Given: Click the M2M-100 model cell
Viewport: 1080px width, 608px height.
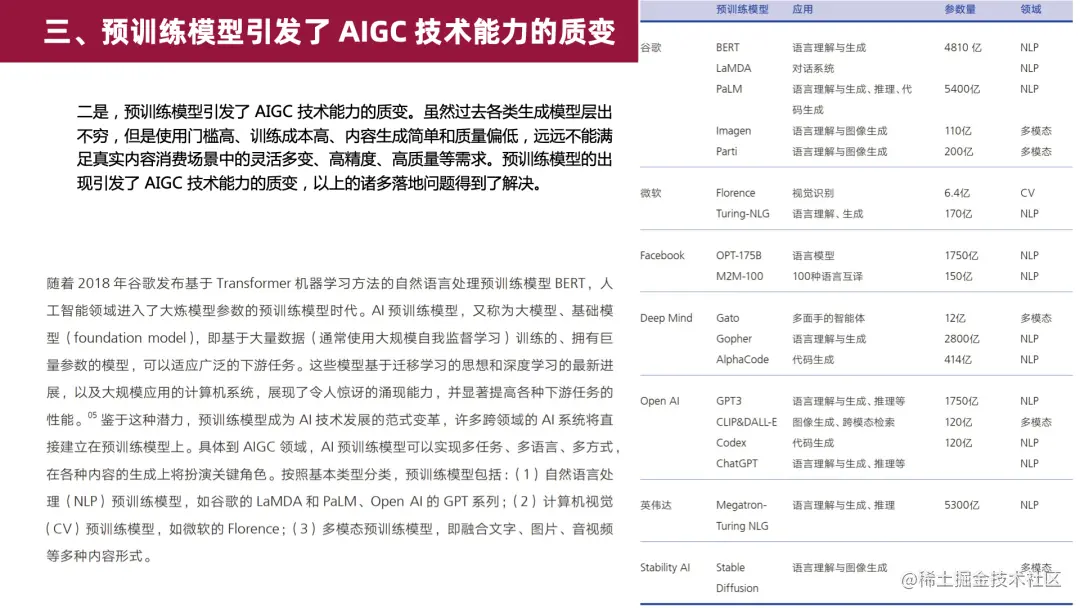Looking at the screenshot, I should coord(740,276).
